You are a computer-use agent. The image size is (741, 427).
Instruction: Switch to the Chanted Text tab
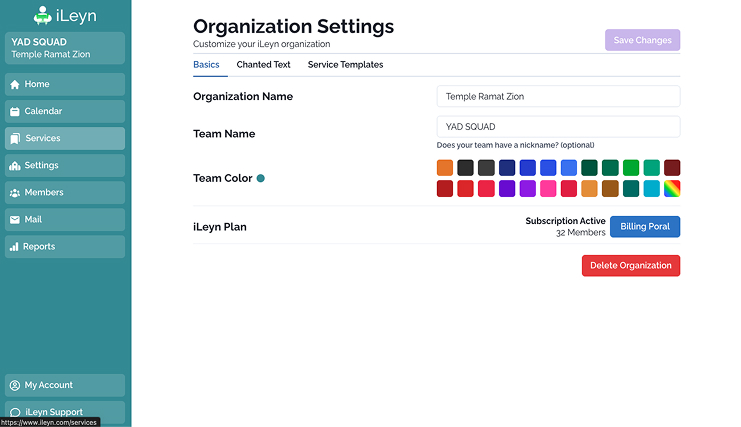pyautogui.click(x=263, y=65)
